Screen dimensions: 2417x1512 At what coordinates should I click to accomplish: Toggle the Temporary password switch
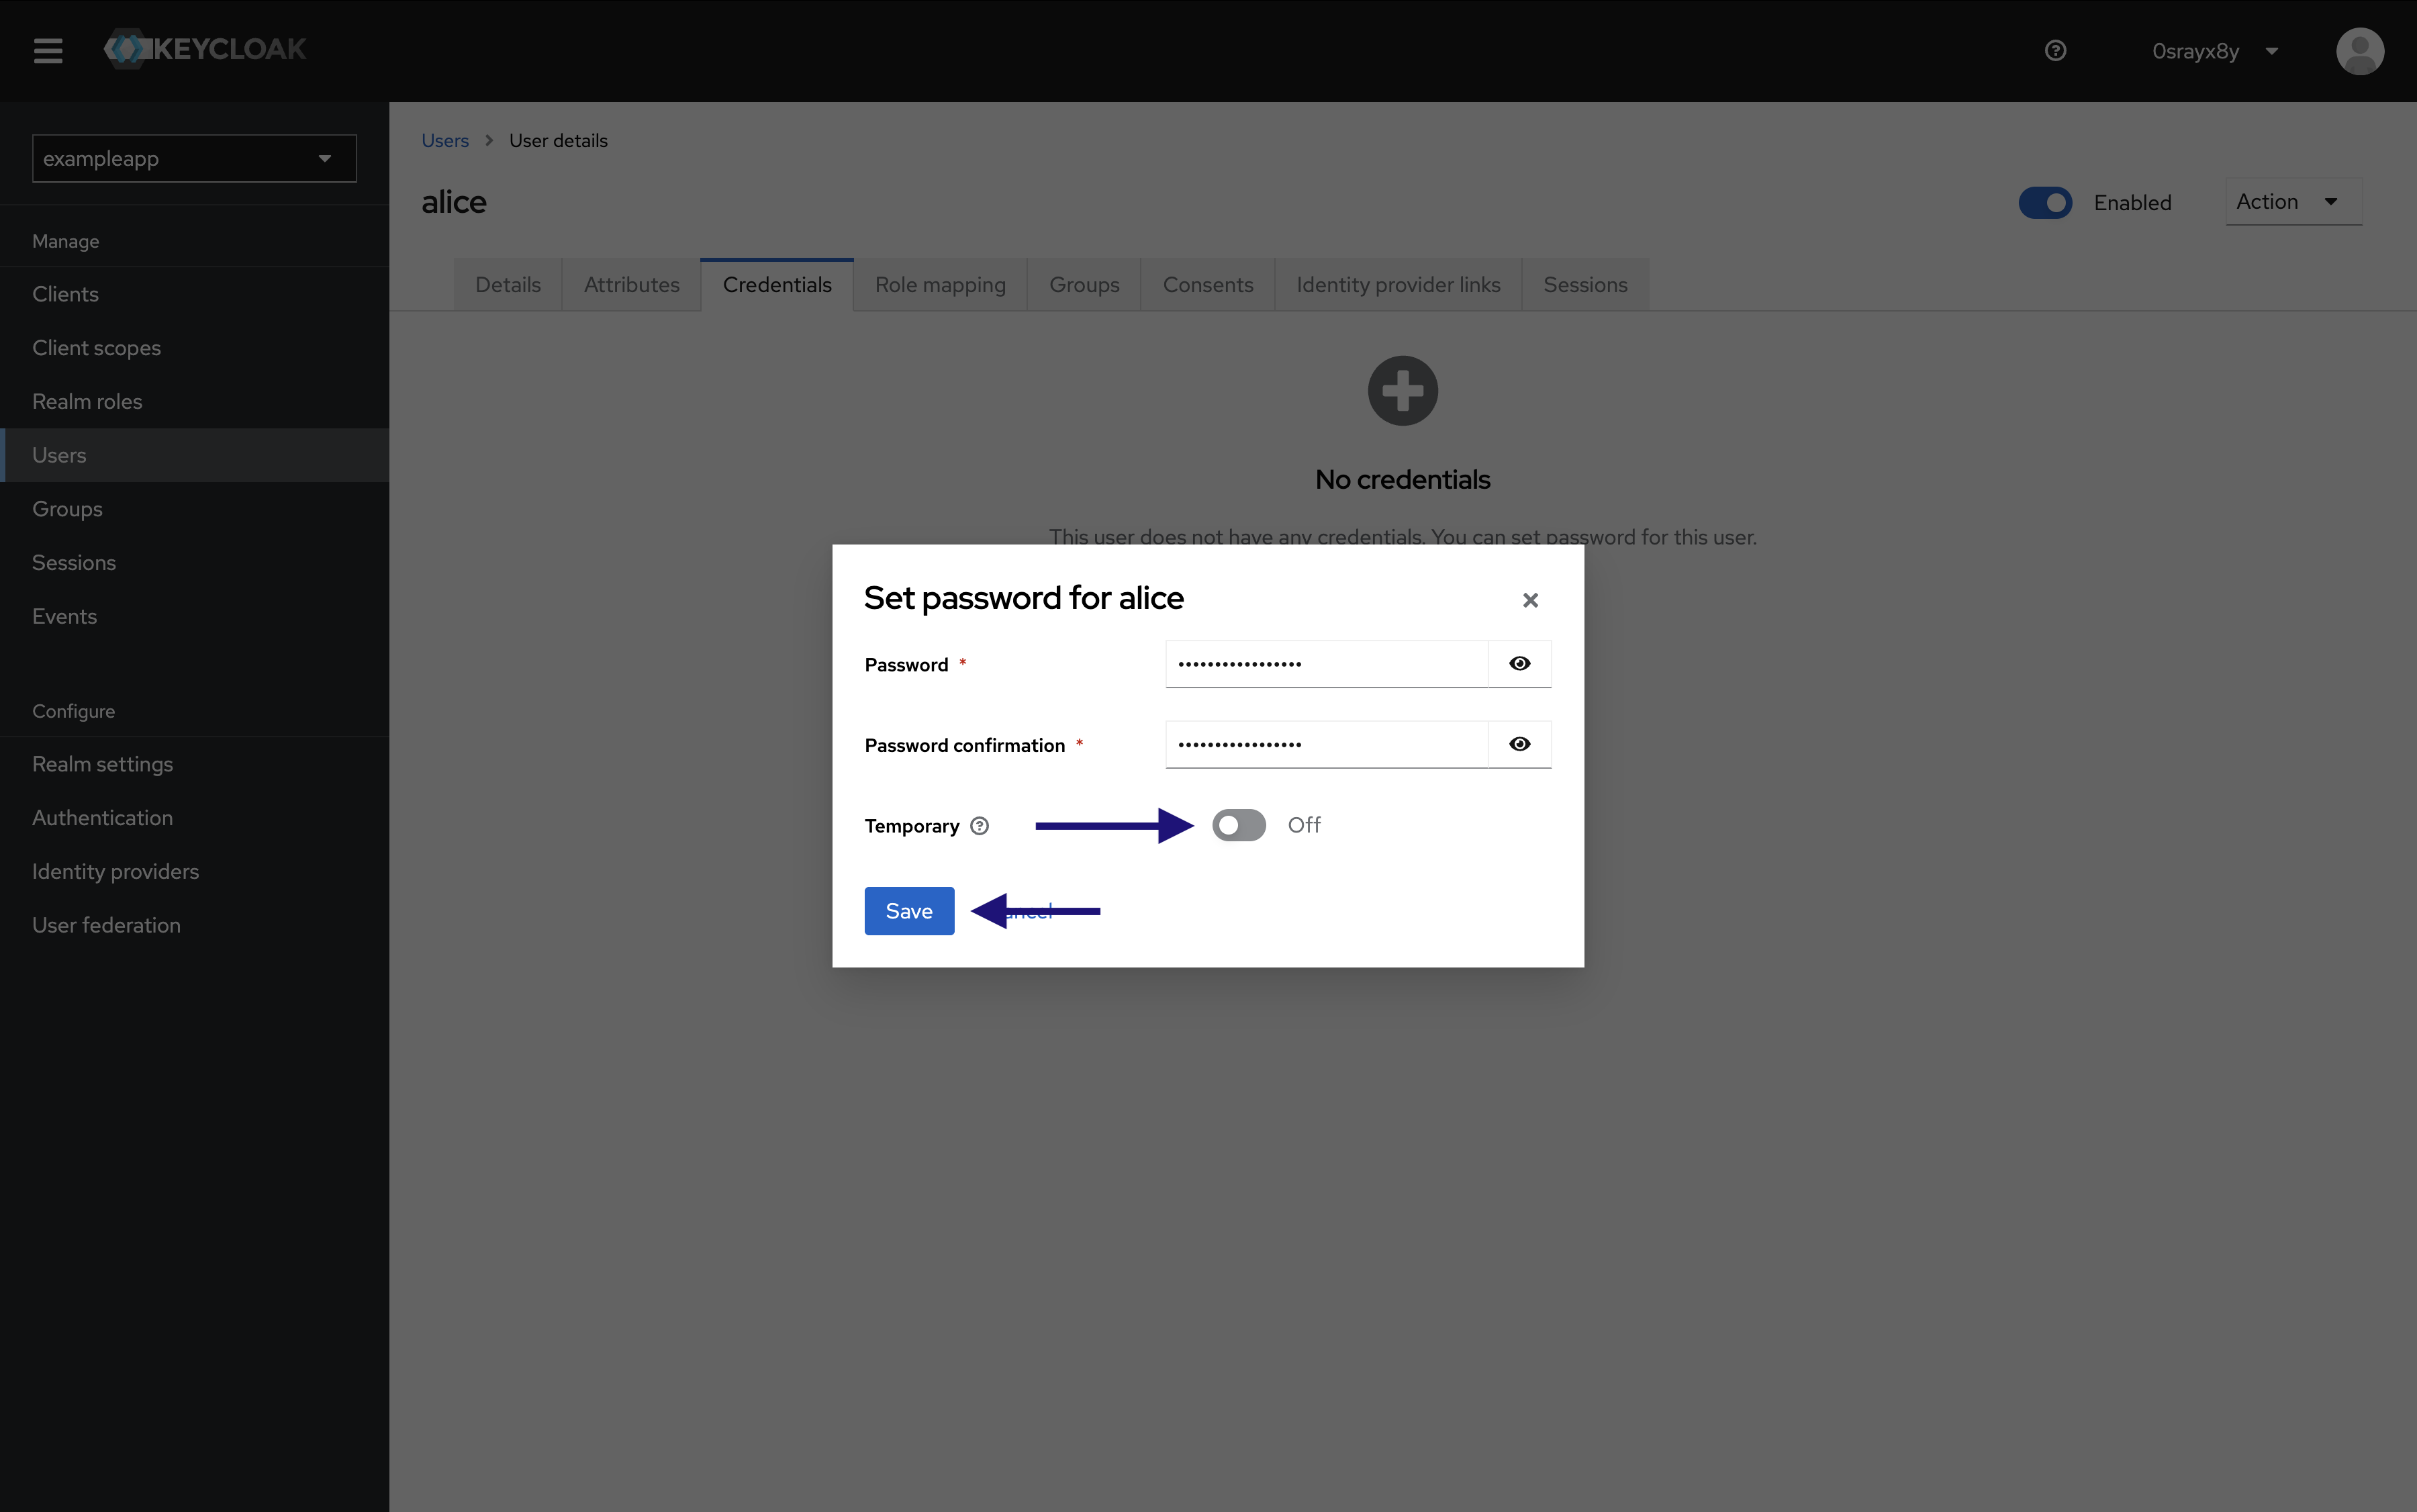point(1239,825)
